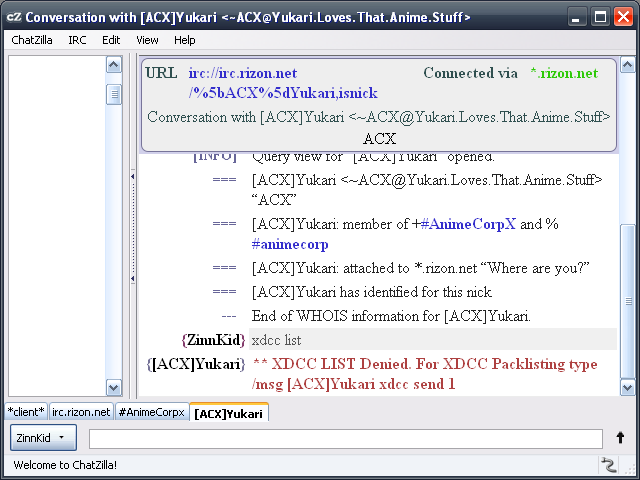The image size is (640, 480).
Task: Open the View menu
Action: coord(147,40)
